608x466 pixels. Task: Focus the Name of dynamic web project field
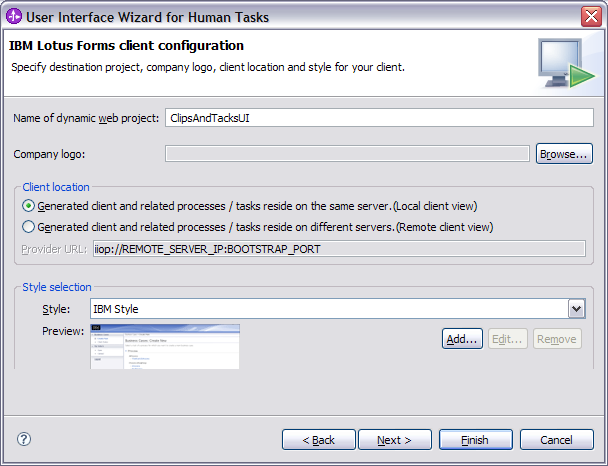click(x=379, y=117)
